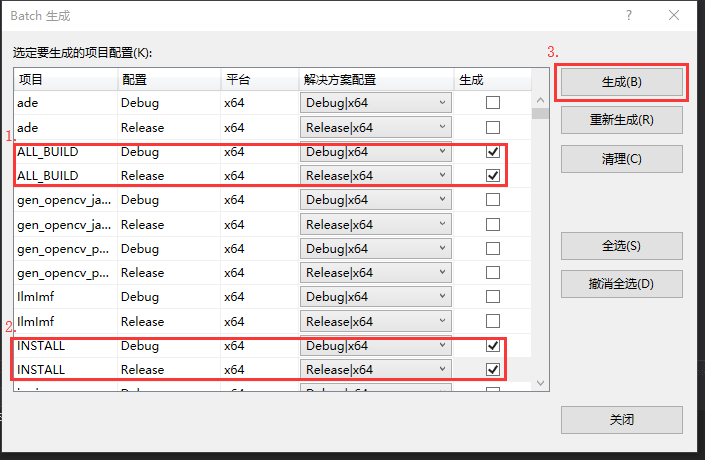Click the 清理(C) clean button

621,159
